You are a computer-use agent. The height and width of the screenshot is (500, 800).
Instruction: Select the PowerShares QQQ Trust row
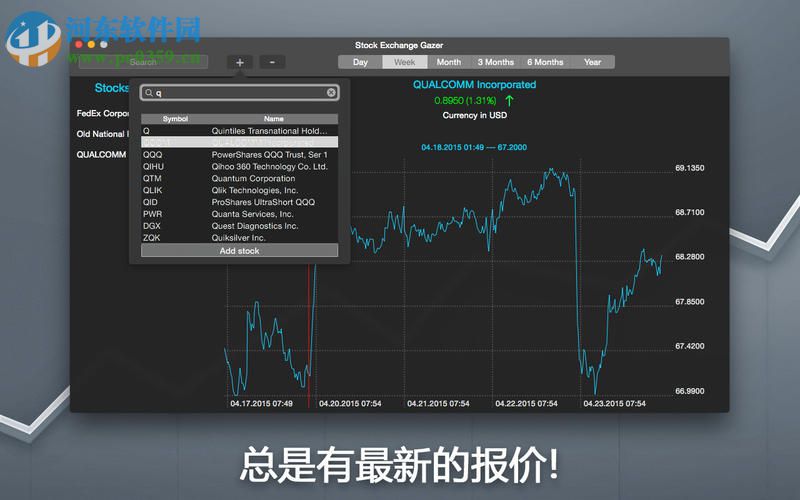click(239, 155)
